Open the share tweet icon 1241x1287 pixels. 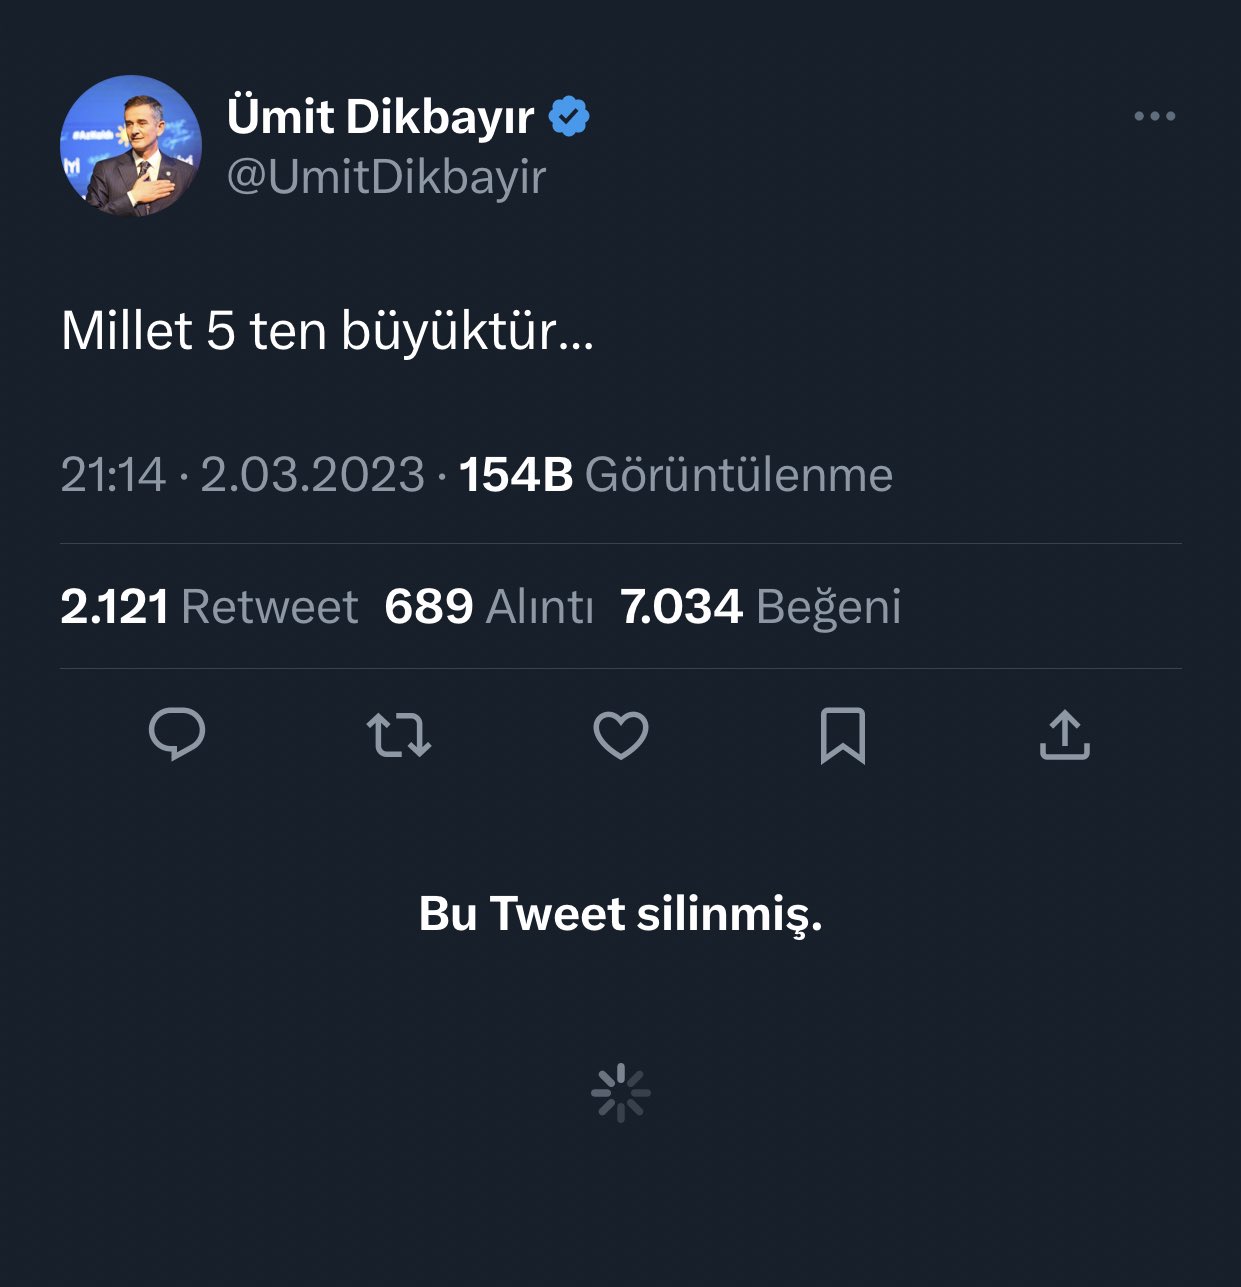[1064, 735]
